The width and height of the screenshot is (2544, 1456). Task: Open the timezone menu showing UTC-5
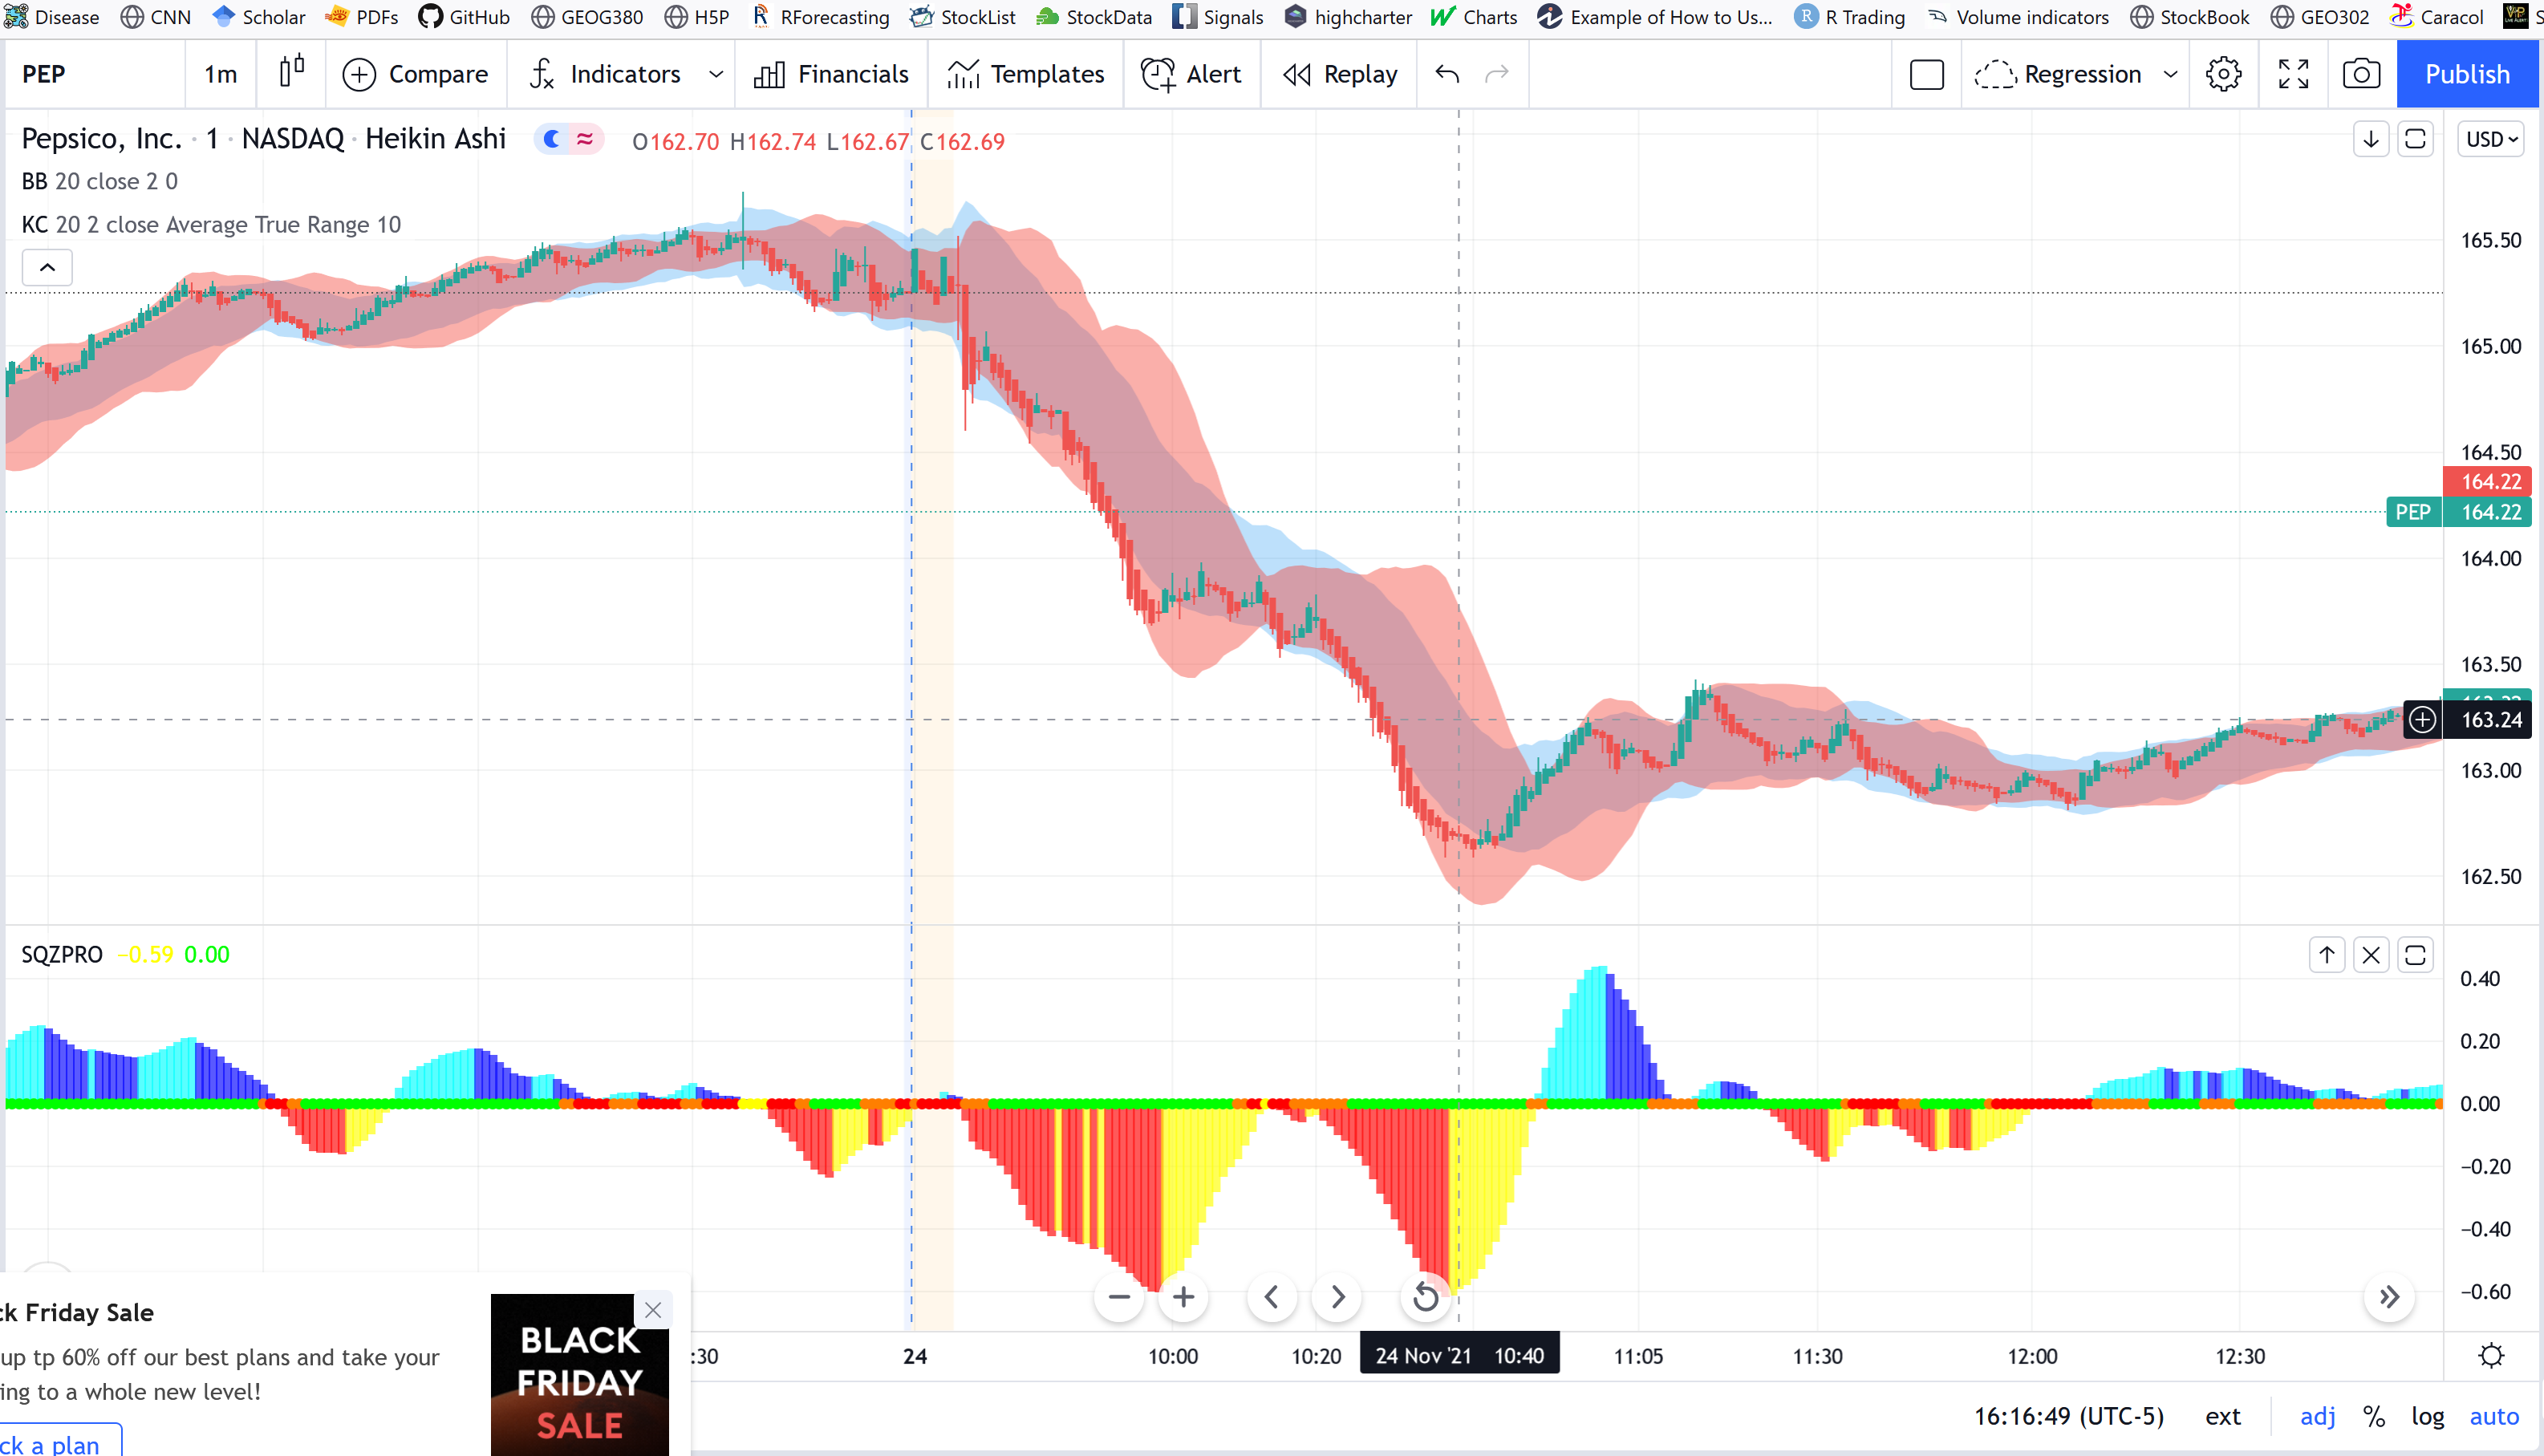[x=2068, y=1416]
